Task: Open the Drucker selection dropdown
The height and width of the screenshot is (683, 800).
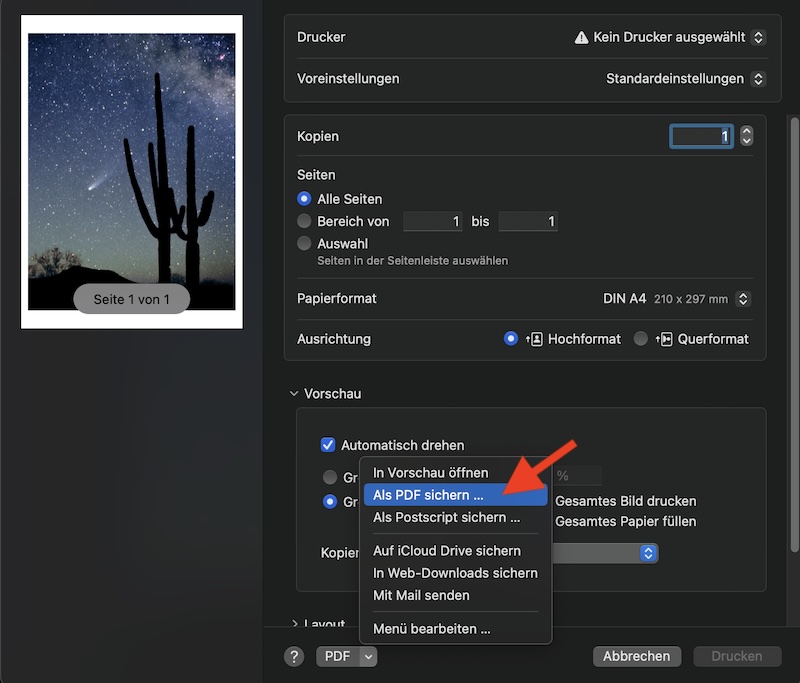Action: tap(669, 37)
